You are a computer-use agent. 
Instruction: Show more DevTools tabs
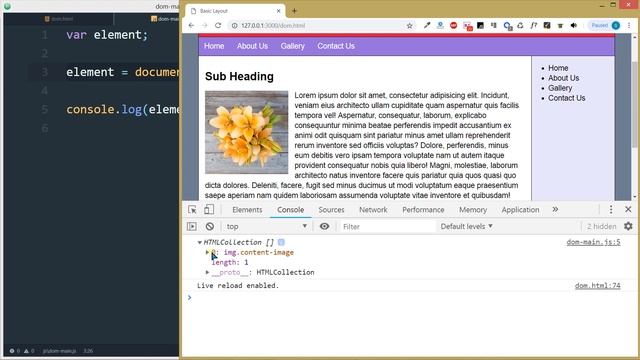pos(555,209)
